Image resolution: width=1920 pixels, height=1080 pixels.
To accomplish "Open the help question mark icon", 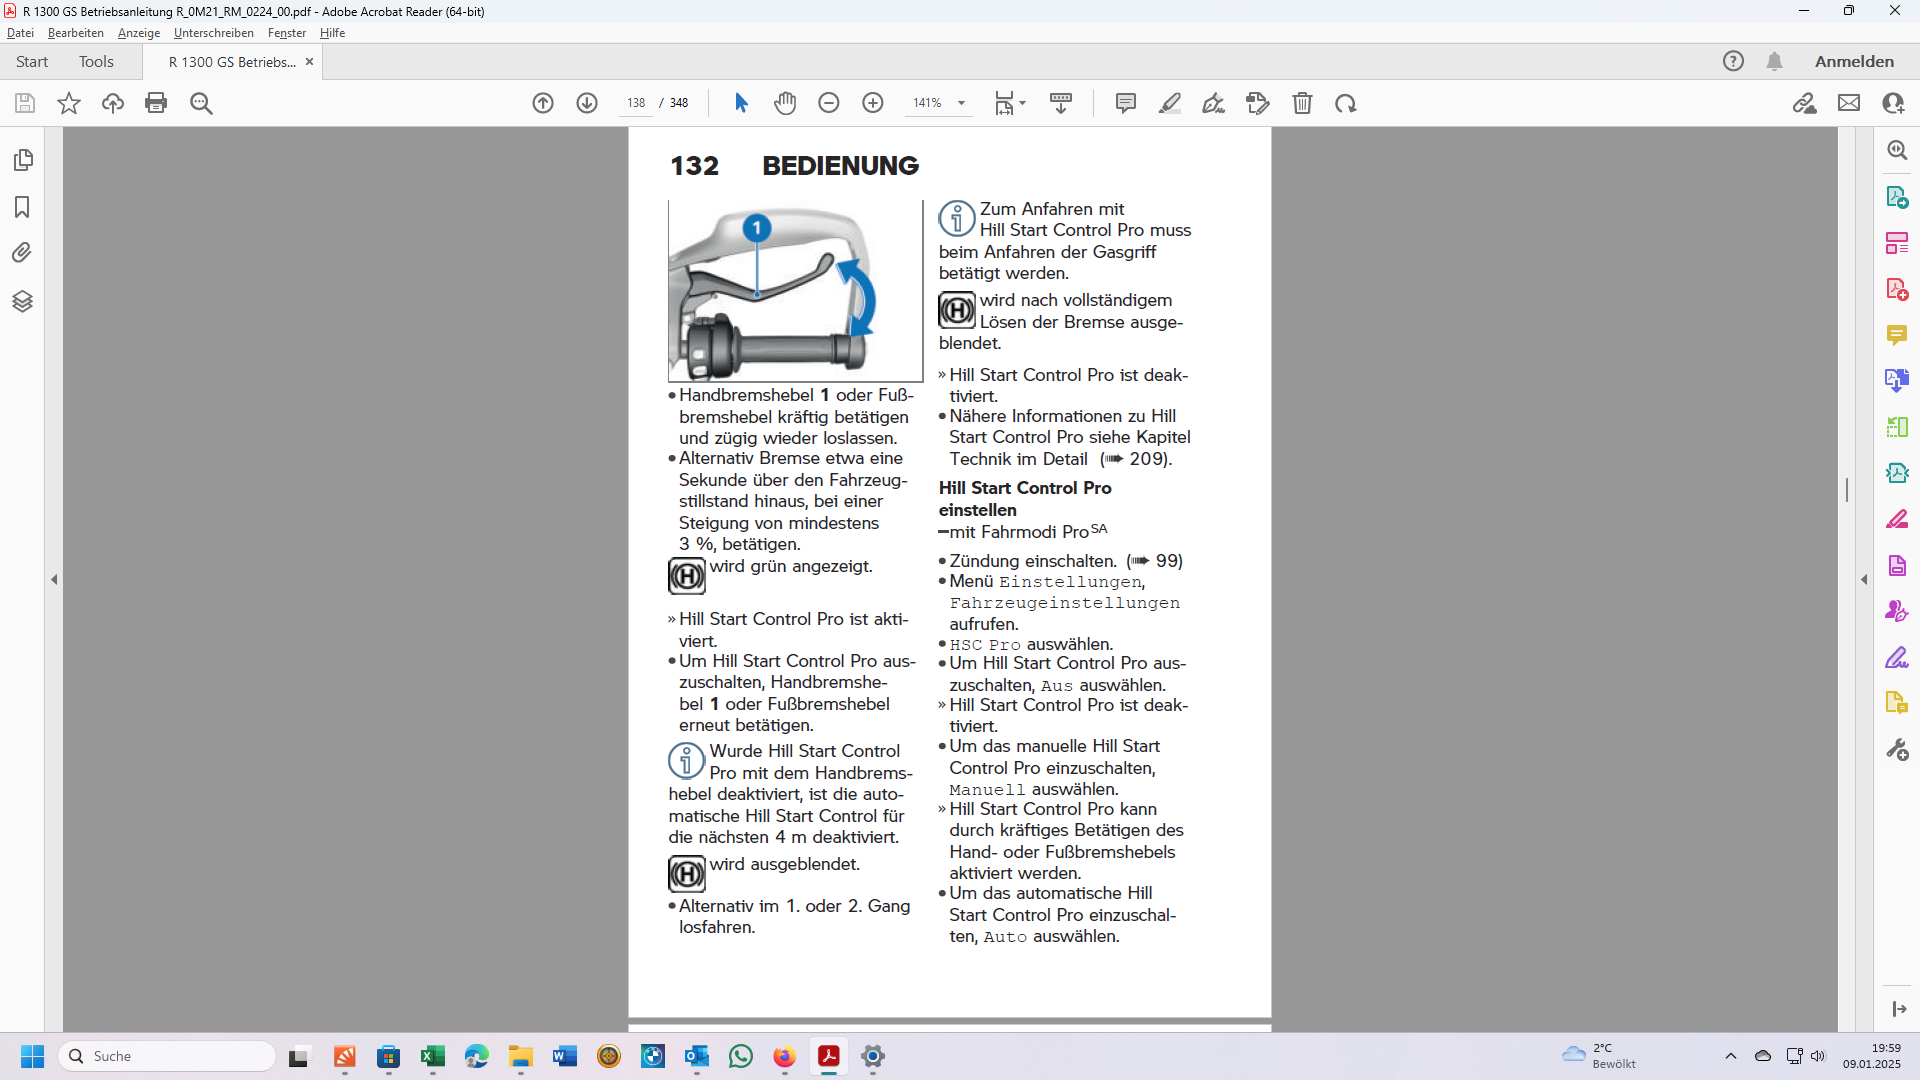I will point(1733,62).
